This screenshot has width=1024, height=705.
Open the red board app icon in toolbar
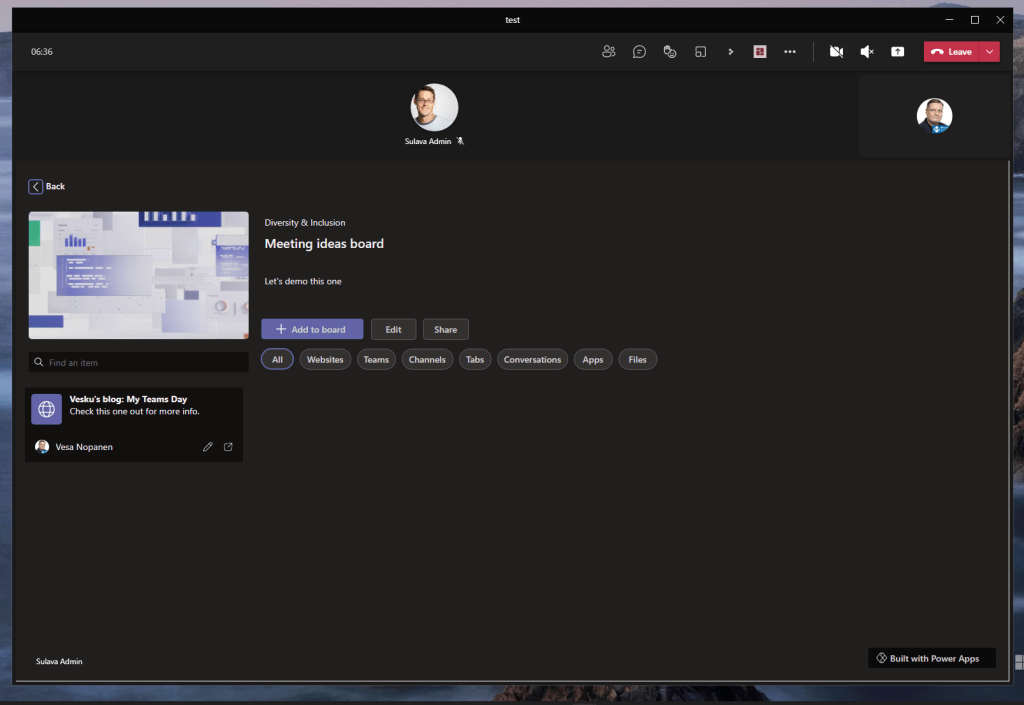760,52
